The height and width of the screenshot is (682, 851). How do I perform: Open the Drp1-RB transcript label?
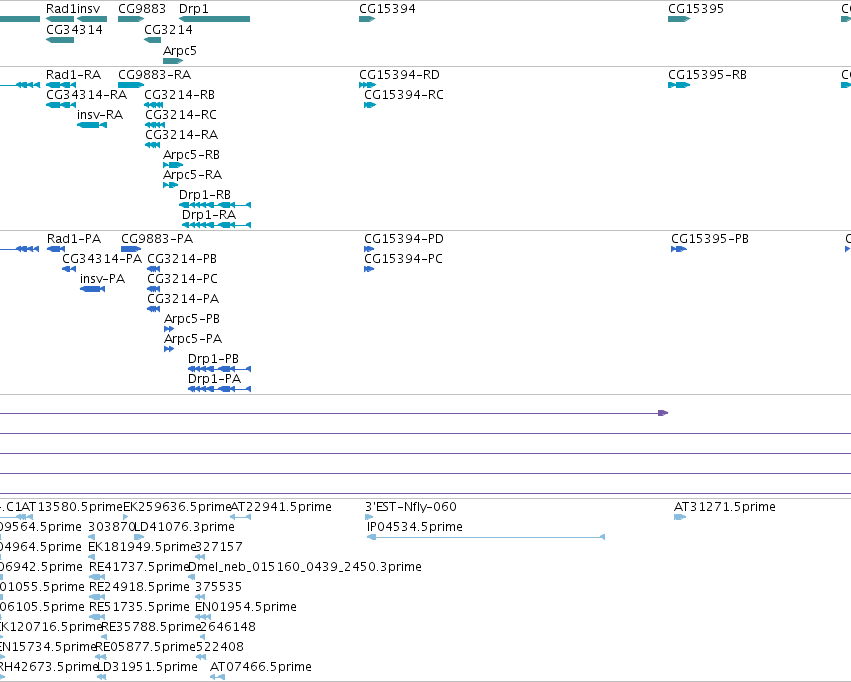[205, 194]
